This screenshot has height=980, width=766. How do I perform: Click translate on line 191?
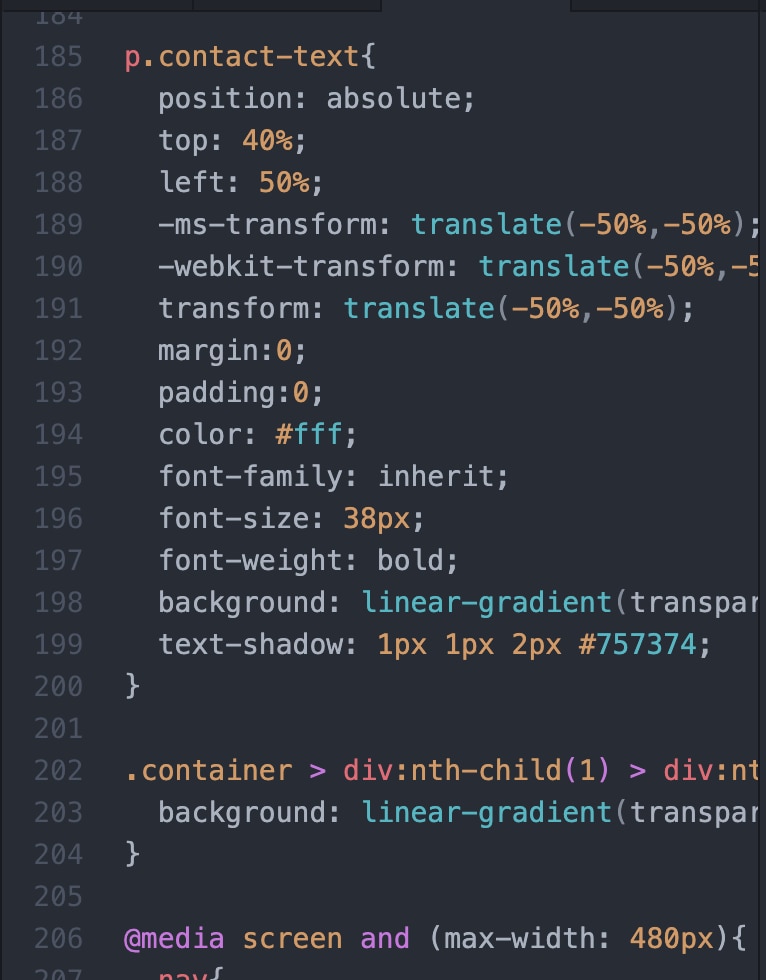419,309
